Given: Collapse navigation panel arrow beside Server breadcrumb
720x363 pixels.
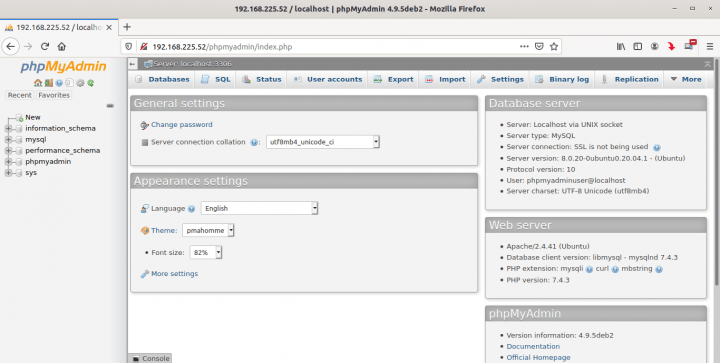Looking at the screenshot, I should point(133,64).
